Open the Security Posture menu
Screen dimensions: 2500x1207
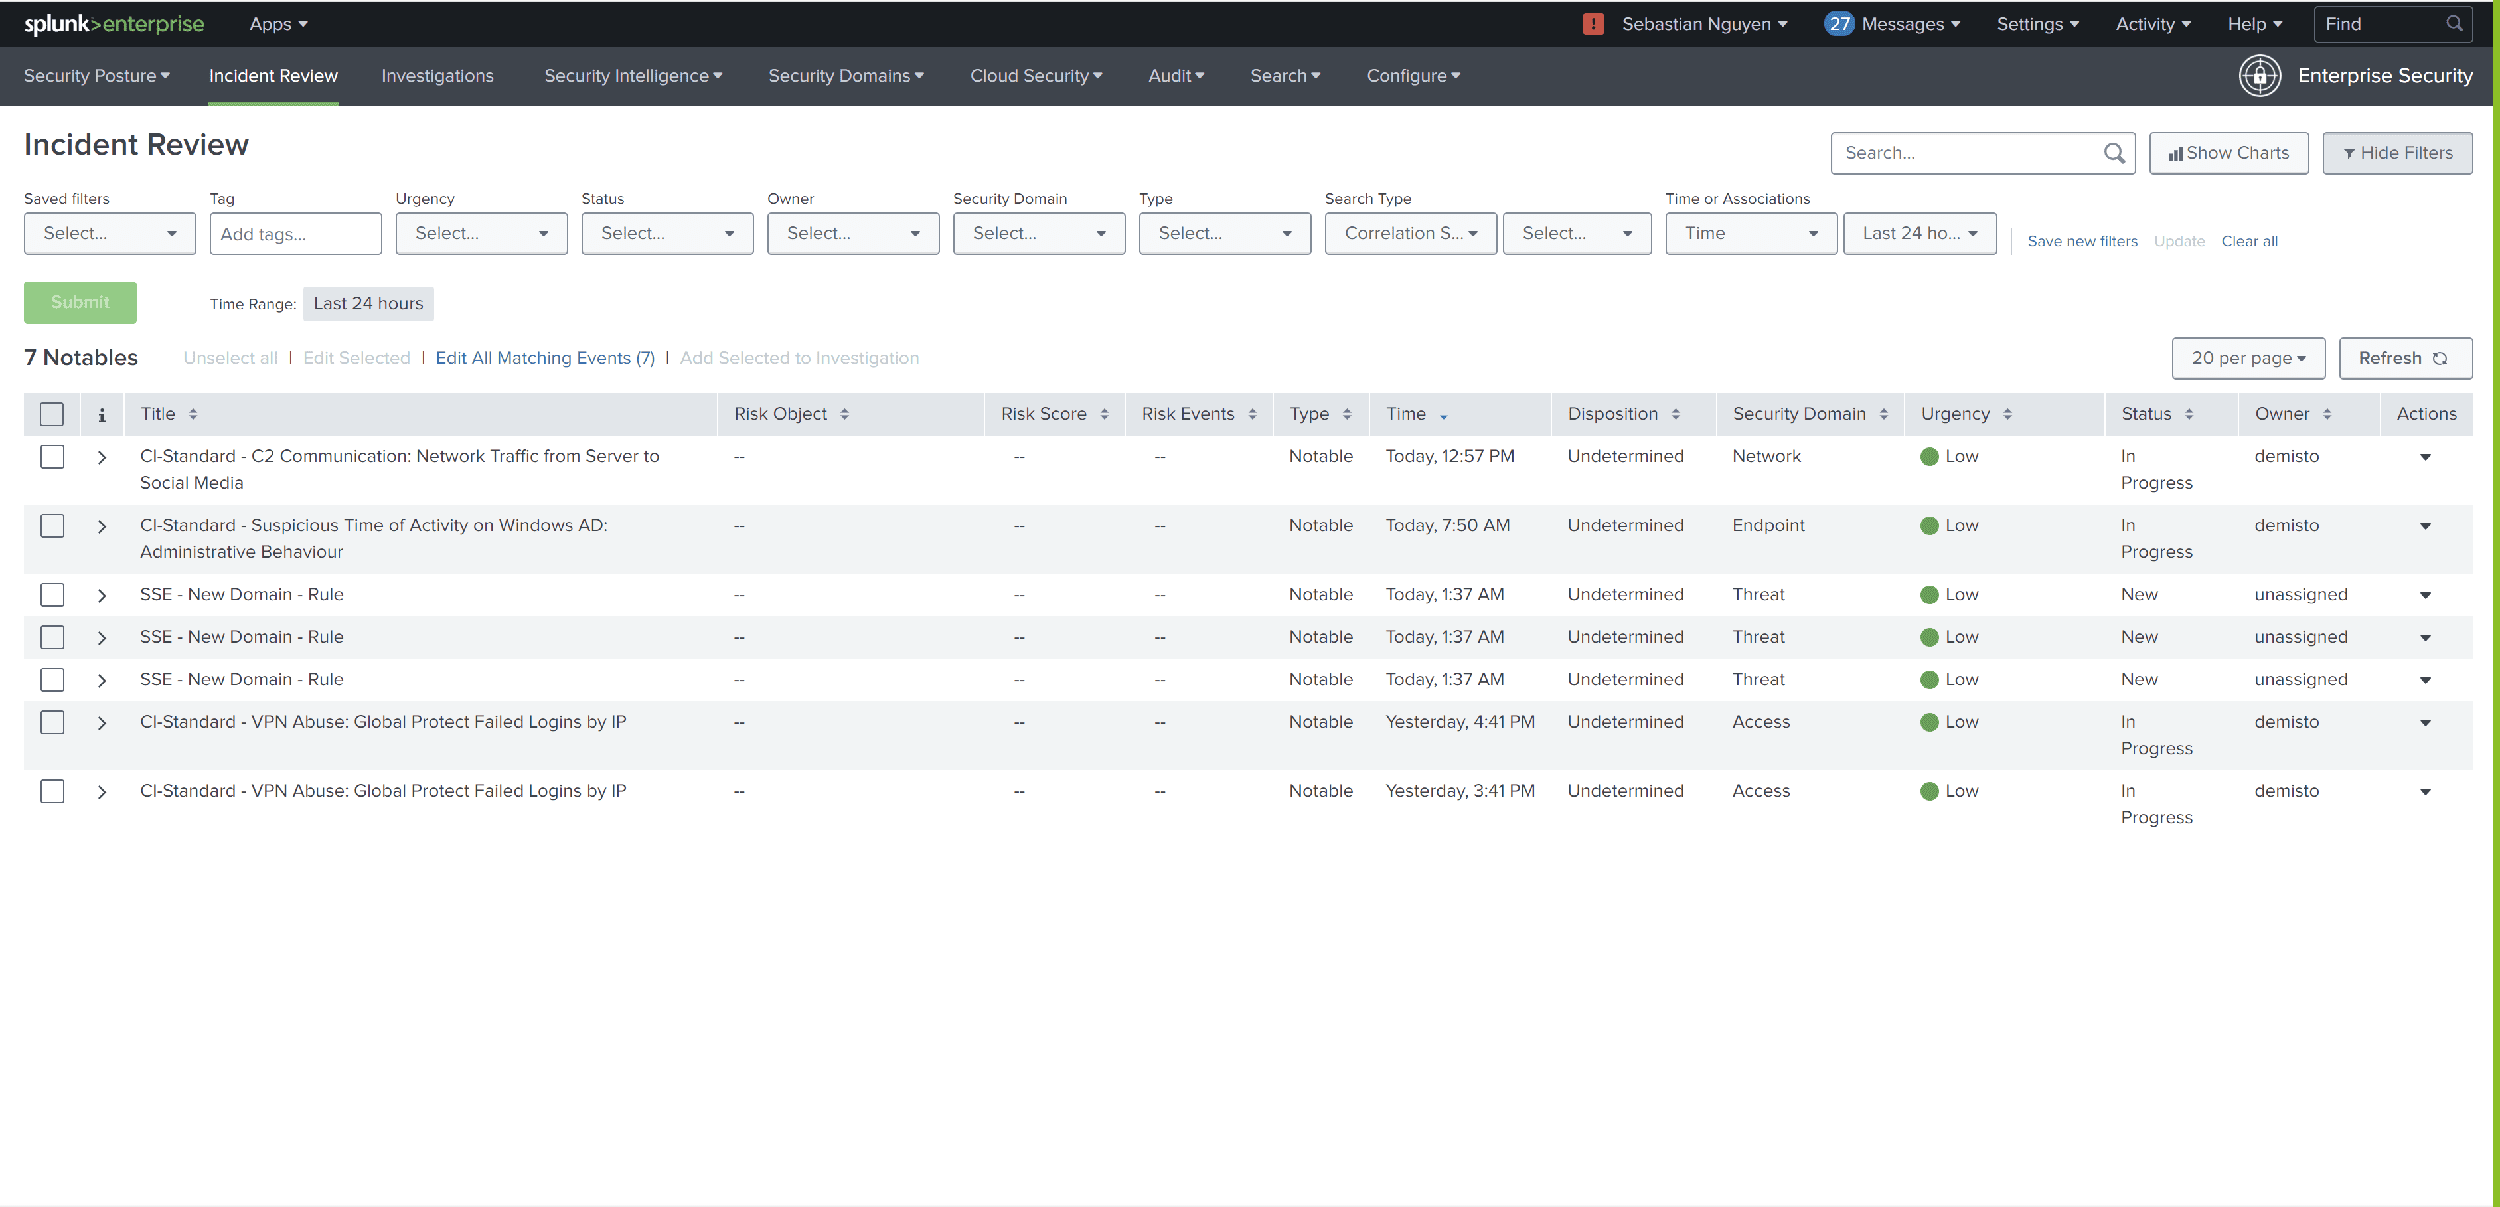tap(97, 76)
